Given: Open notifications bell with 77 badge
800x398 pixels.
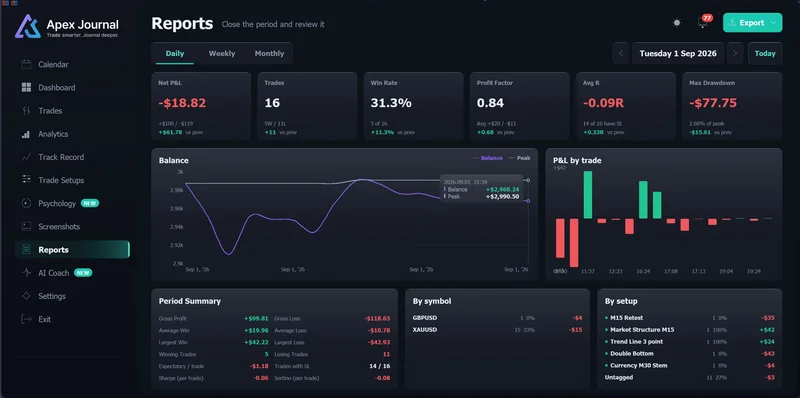Looking at the screenshot, I should tap(703, 23).
